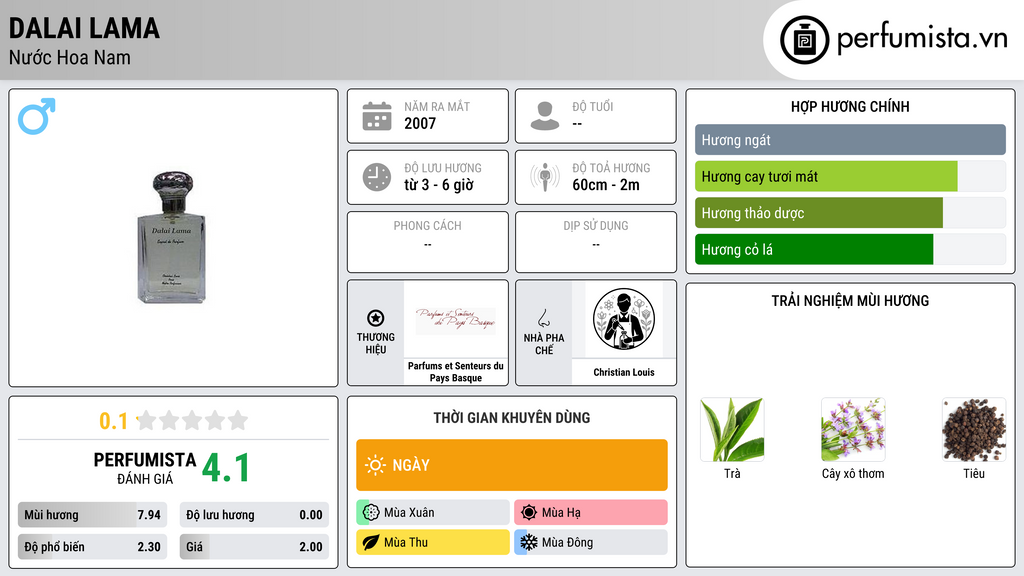Screen dimensions: 1024x576
Task: Click the nose icon above Nhà pha chế
Action: tap(544, 319)
